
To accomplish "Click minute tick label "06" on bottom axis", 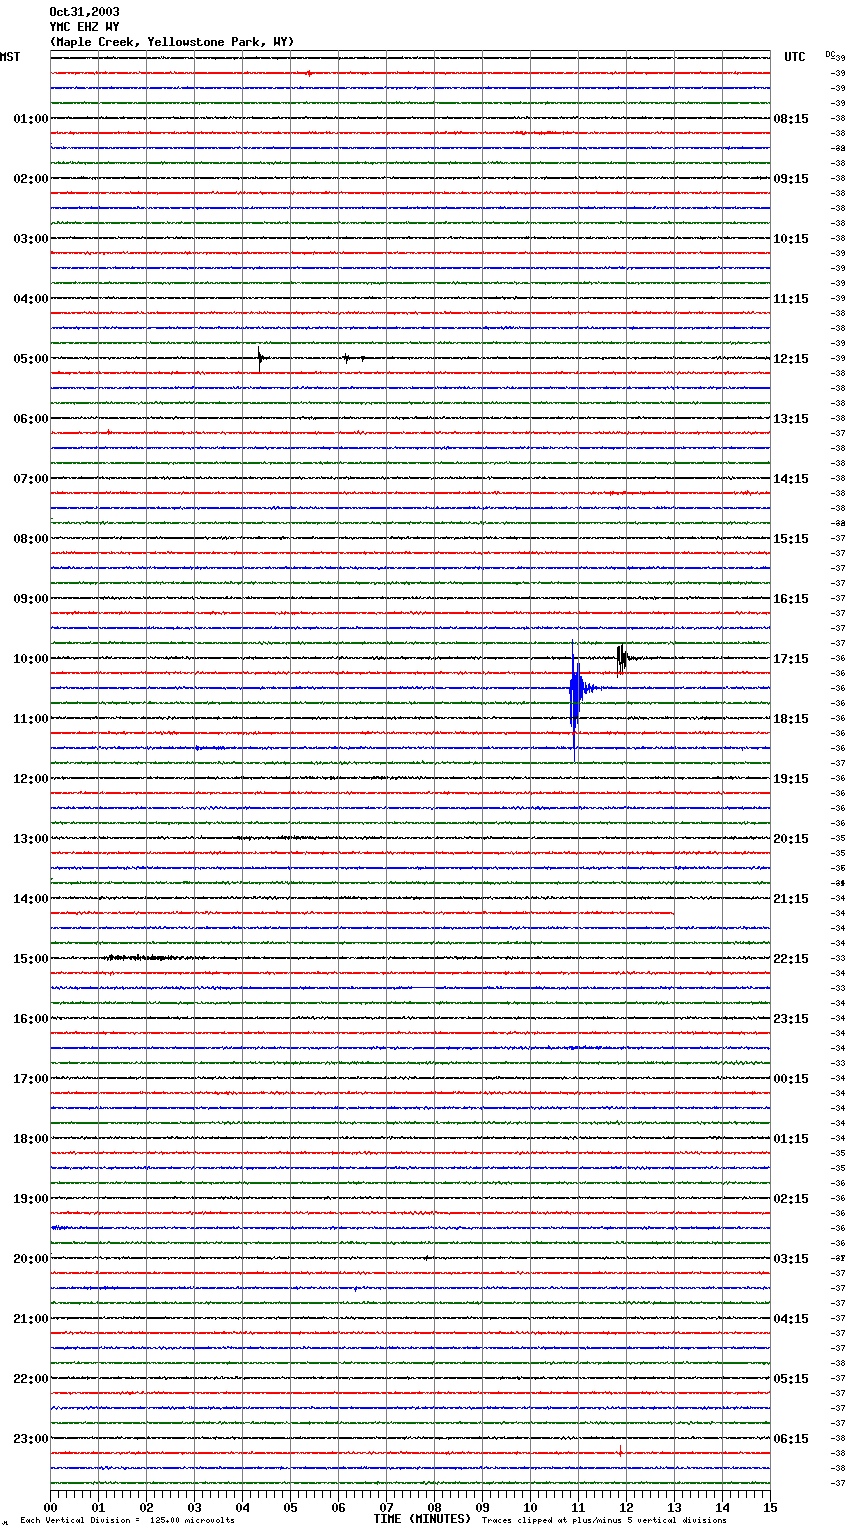I will pyautogui.click(x=338, y=1506).
